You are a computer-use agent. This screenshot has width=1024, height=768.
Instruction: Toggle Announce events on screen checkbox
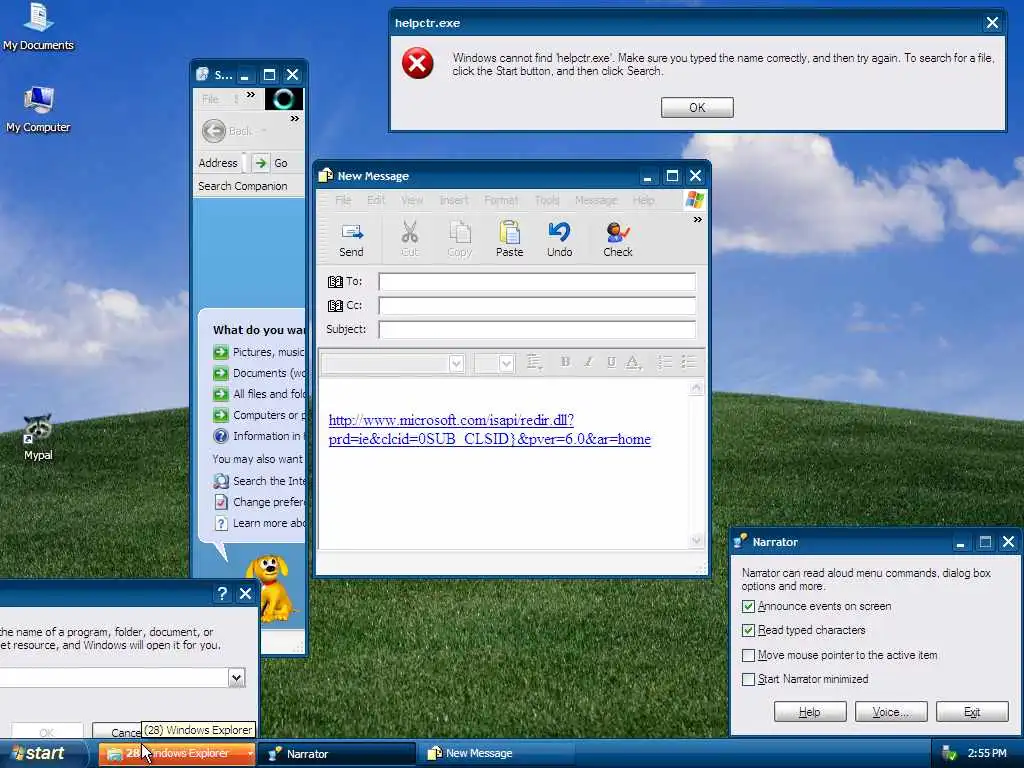748,607
